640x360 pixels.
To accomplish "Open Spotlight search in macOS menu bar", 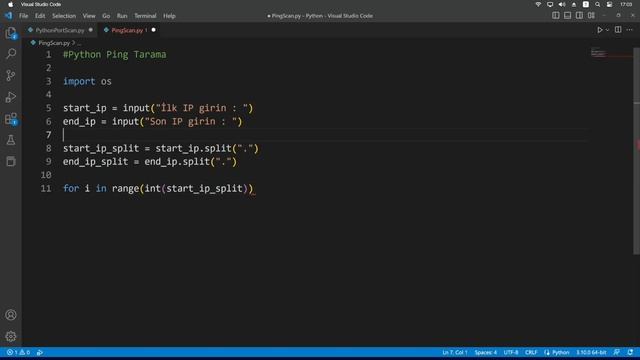I will (x=598, y=4).
